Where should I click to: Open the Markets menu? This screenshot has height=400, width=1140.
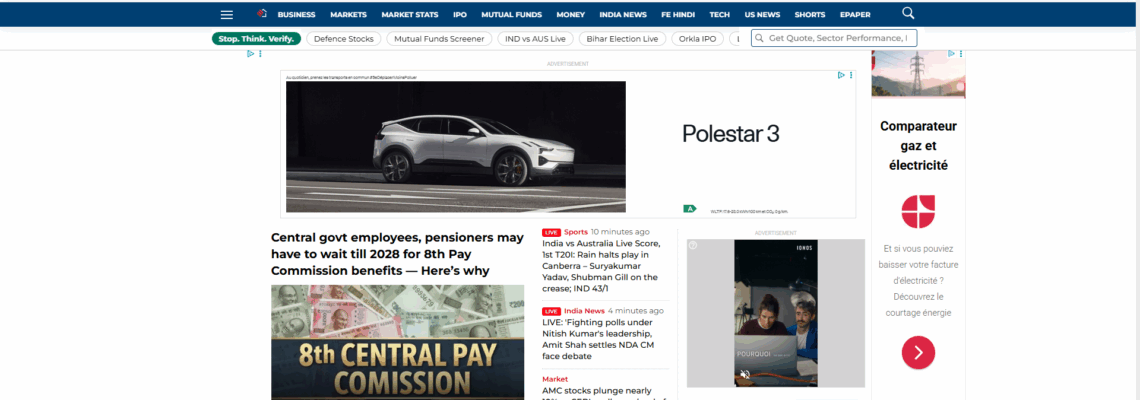(348, 15)
